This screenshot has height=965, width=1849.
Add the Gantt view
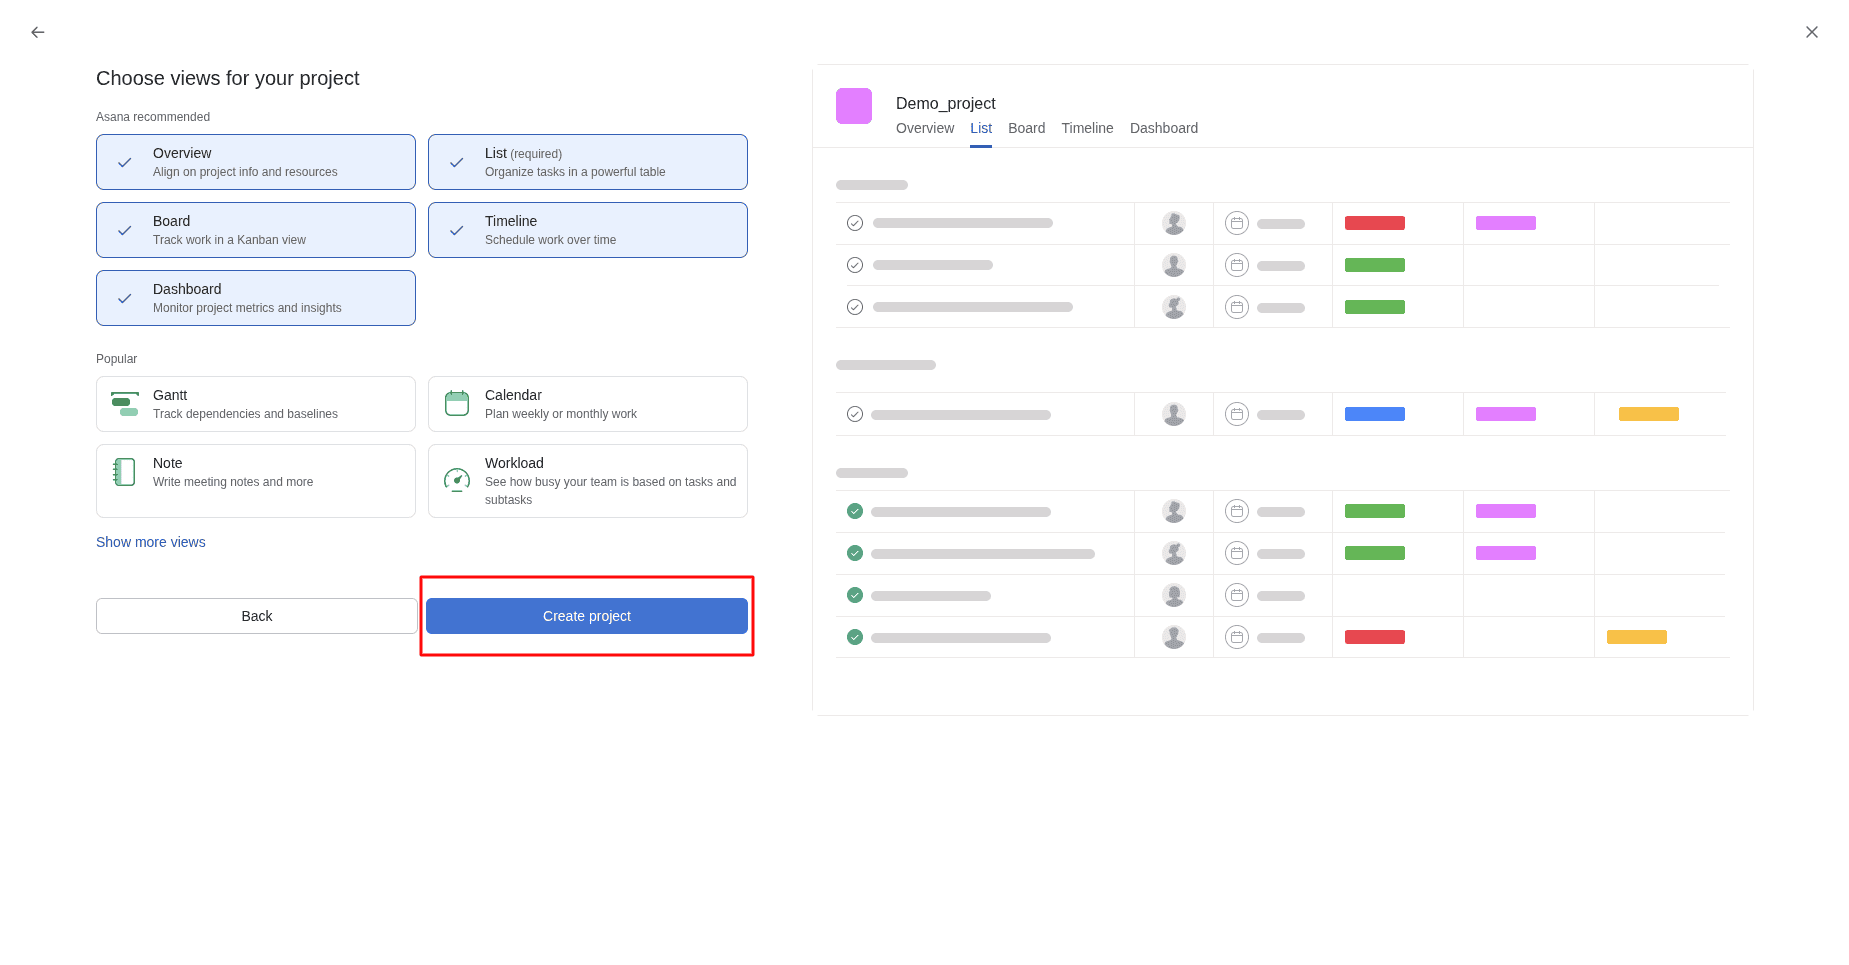(256, 404)
